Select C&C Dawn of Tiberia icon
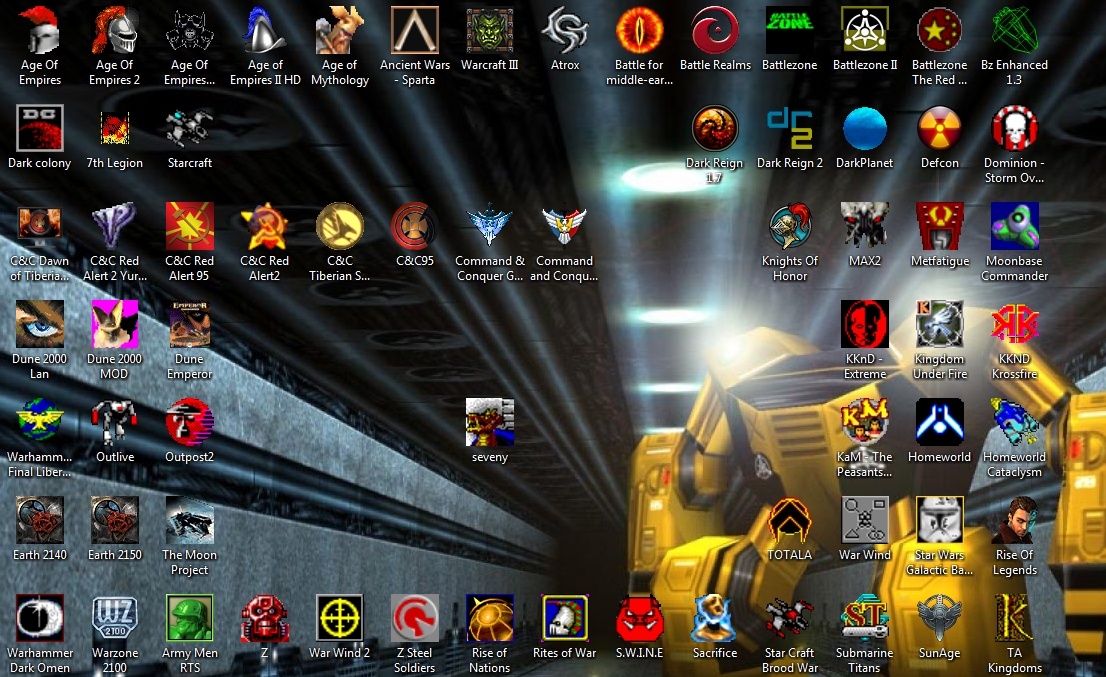The width and height of the screenshot is (1106, 677). point(40,226)
